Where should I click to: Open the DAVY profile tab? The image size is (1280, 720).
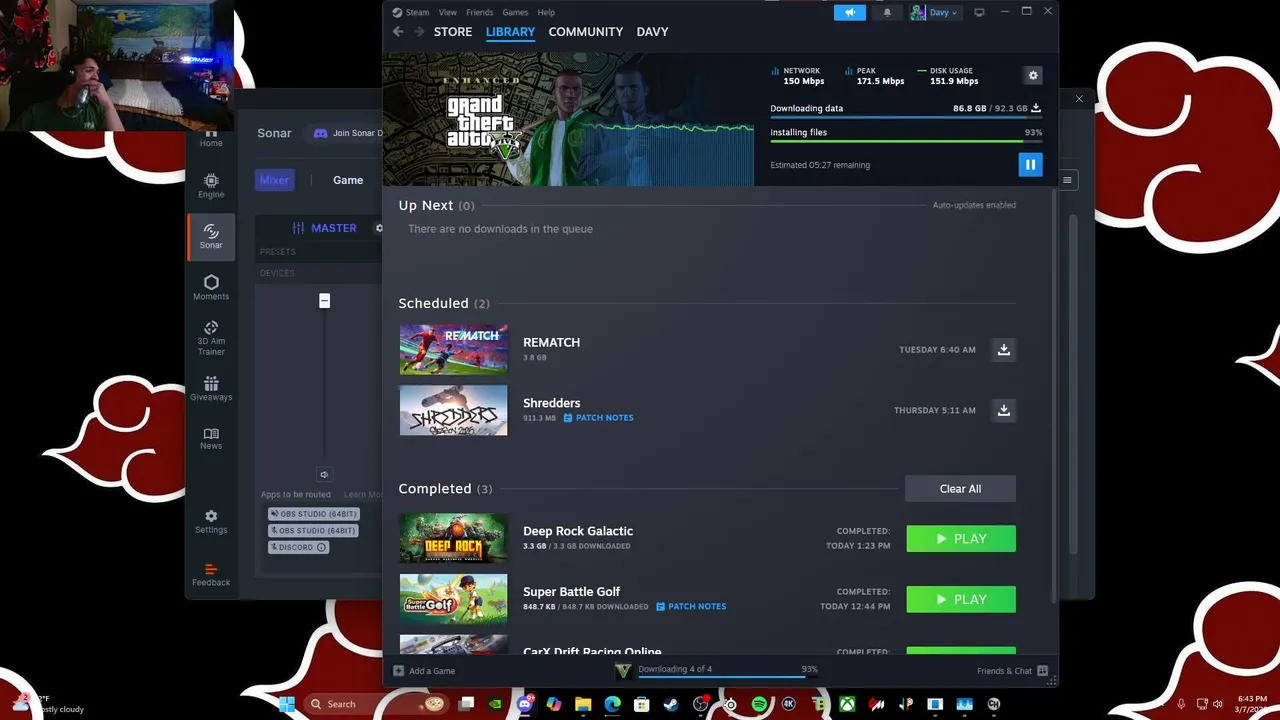[652, 32]
